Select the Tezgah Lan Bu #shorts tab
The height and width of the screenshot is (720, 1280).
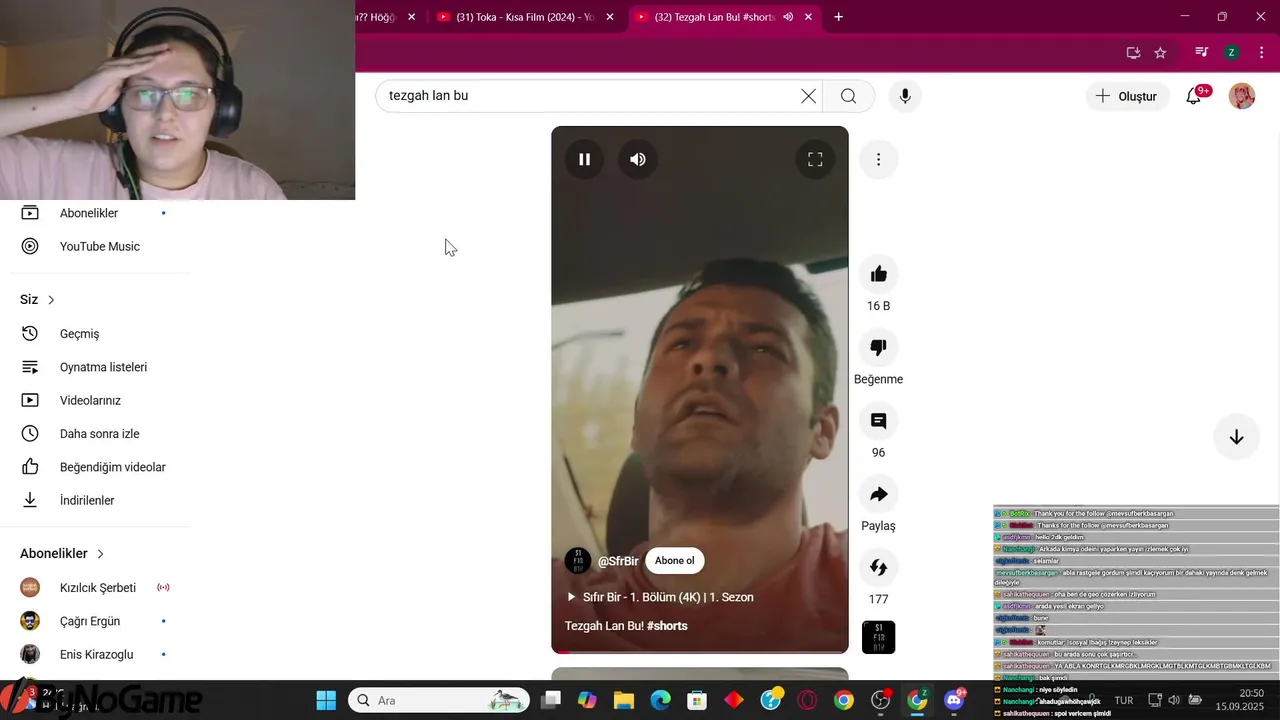714,17
